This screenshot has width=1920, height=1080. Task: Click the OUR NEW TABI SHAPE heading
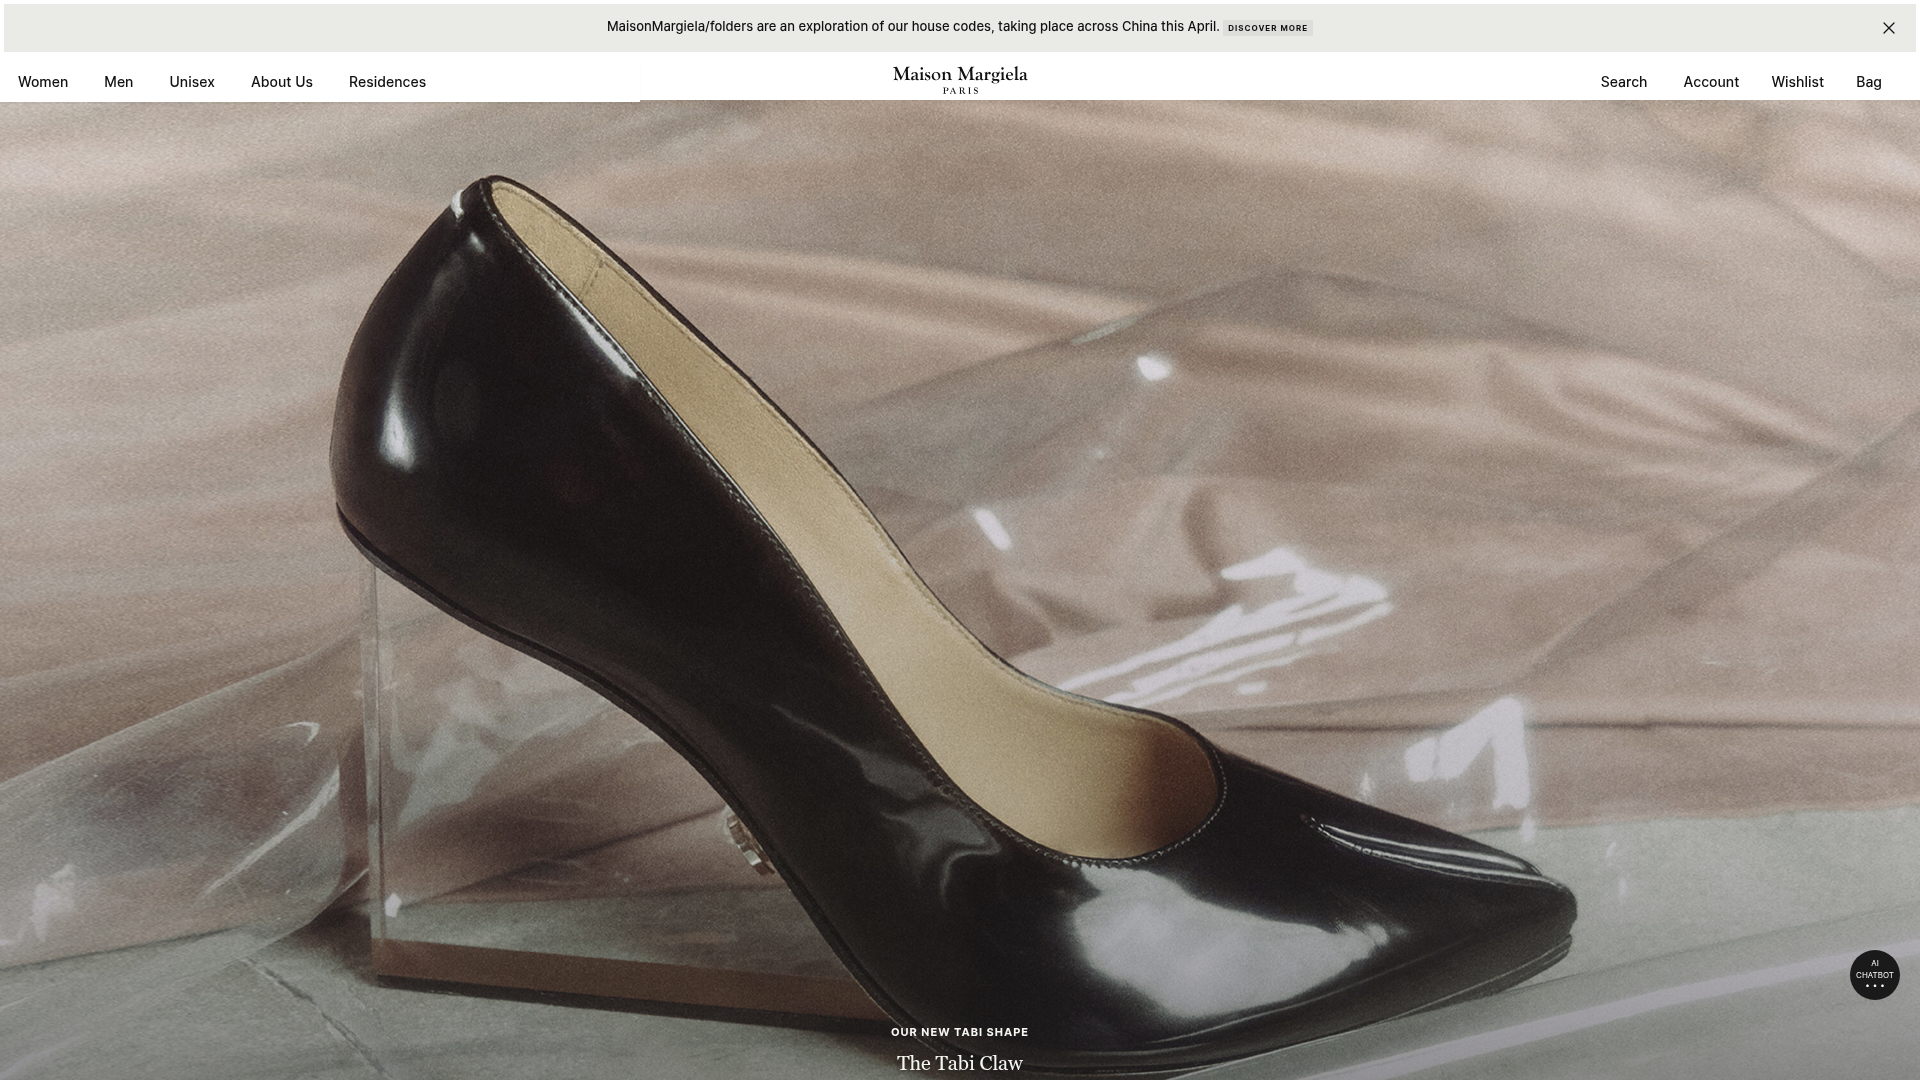pos(959,1031)
